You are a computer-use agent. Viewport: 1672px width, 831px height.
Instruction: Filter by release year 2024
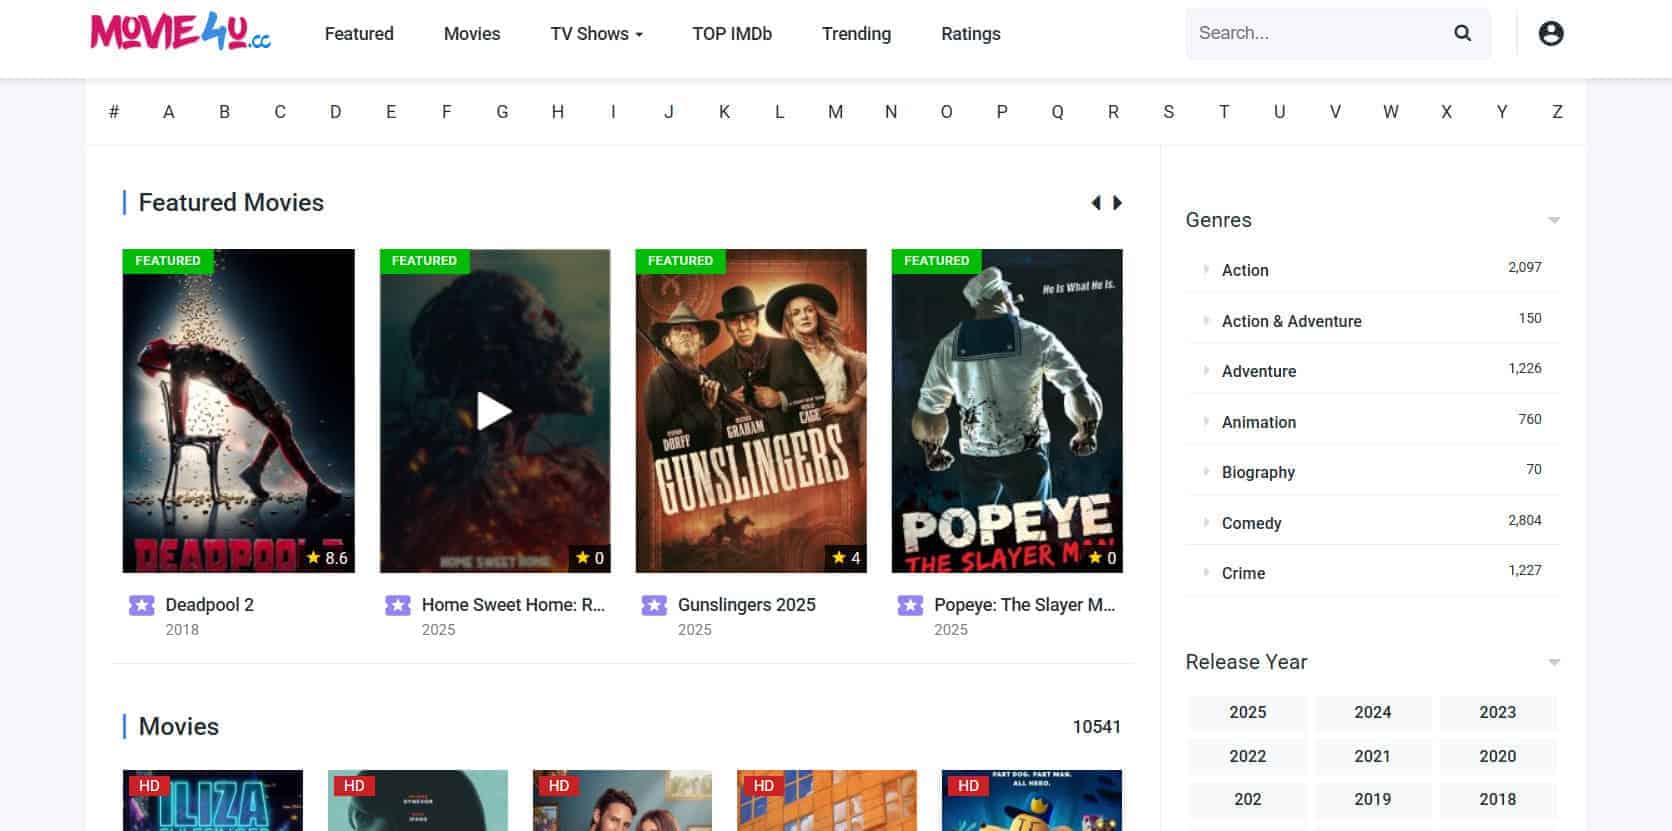1372,712
